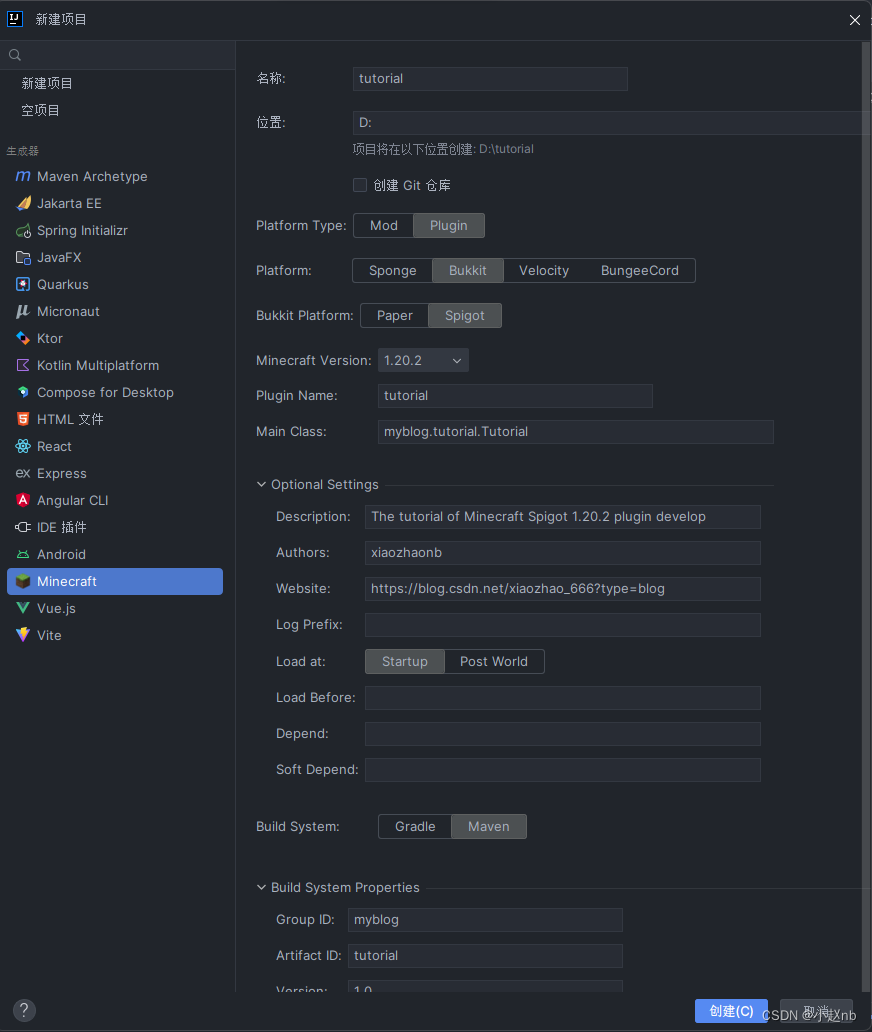Click the Minecraft grass block icon

coord(23,581)
